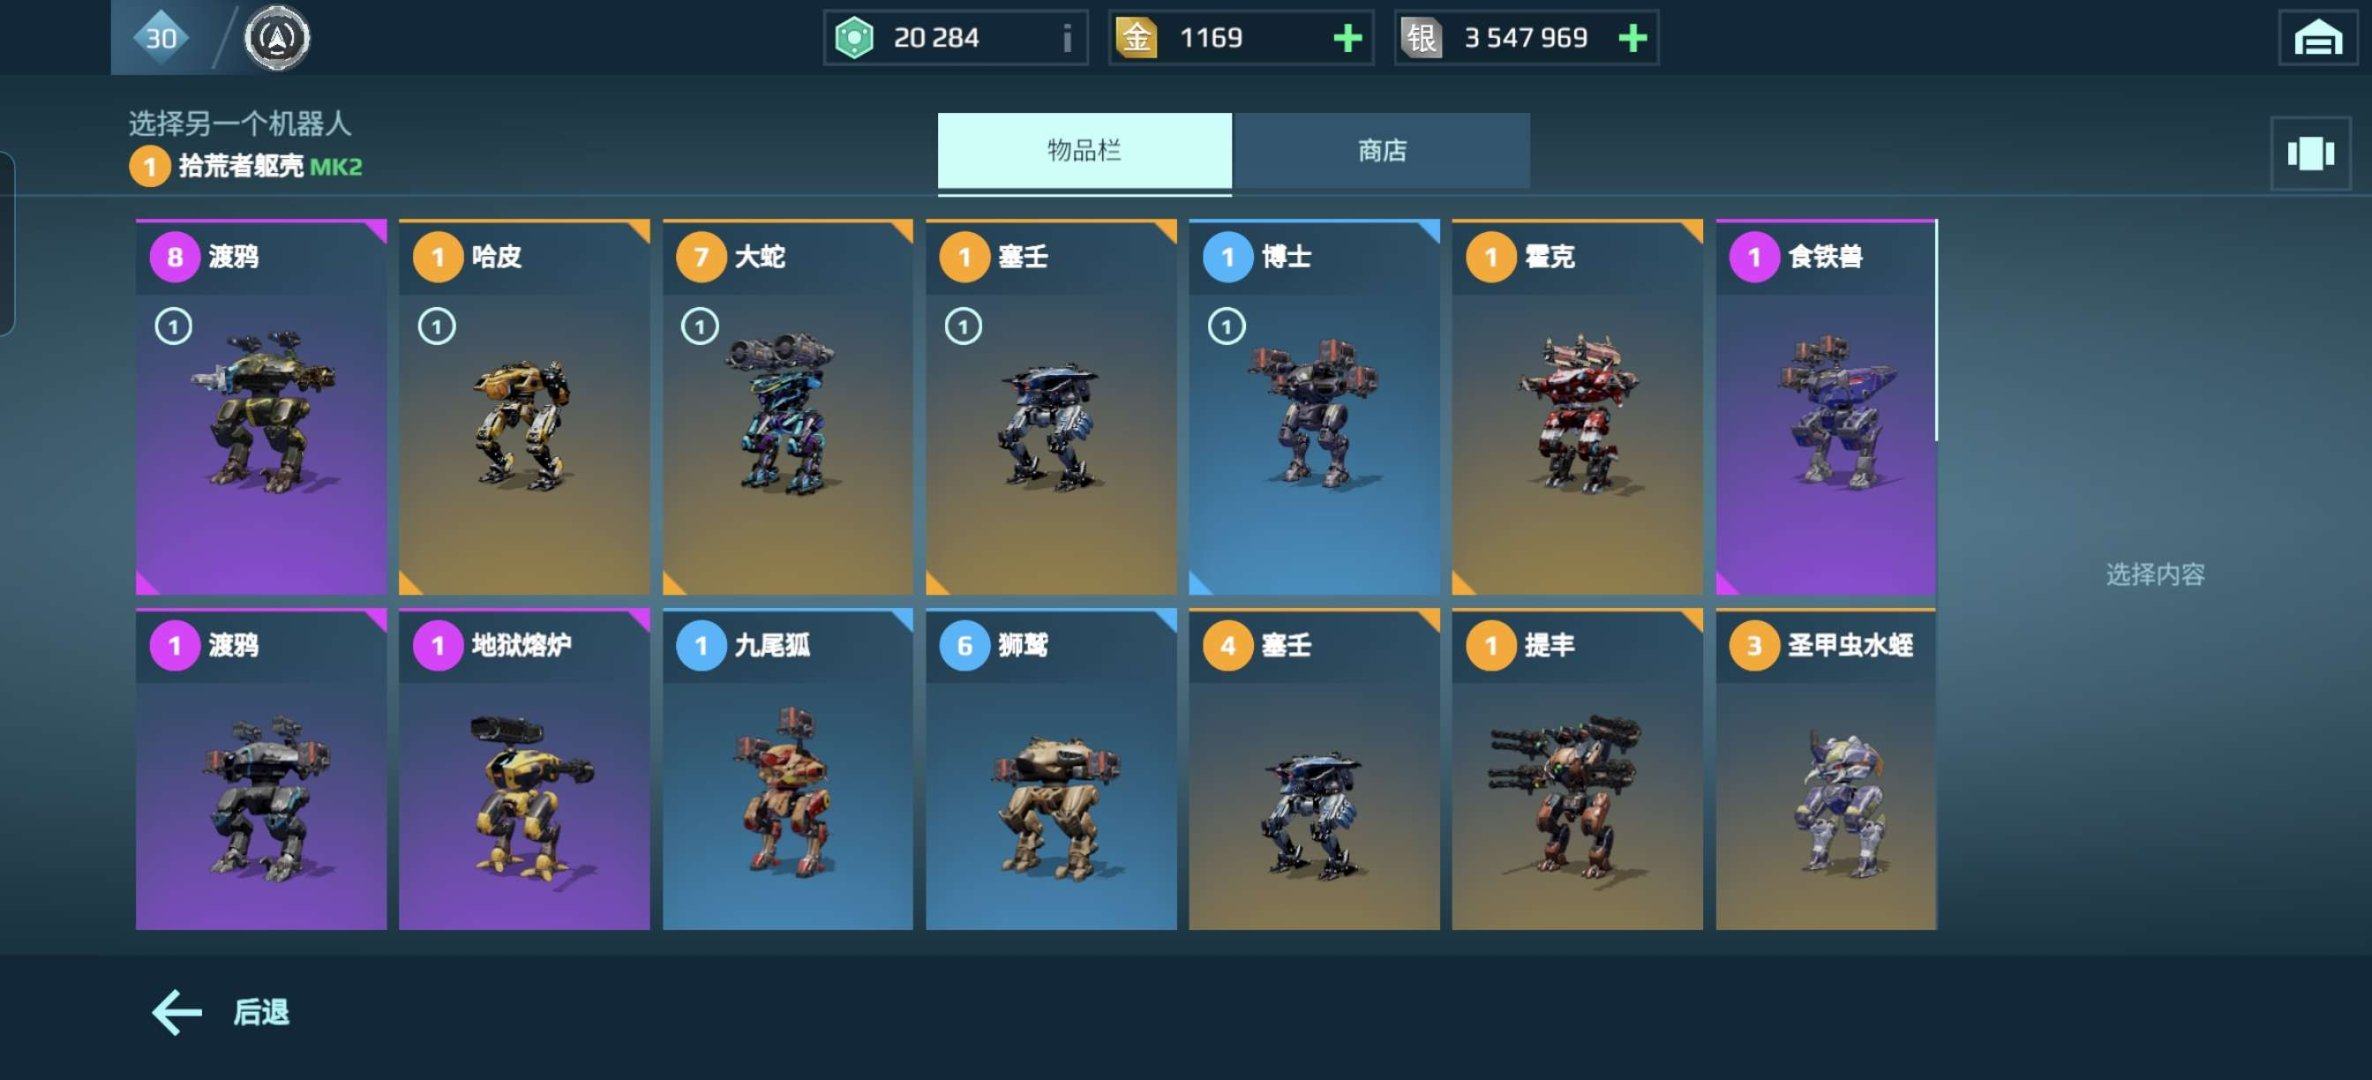The image size is (2372, 1080).
Task: Click the circled 1 on 哈皮 card
Action: (436, 326)
